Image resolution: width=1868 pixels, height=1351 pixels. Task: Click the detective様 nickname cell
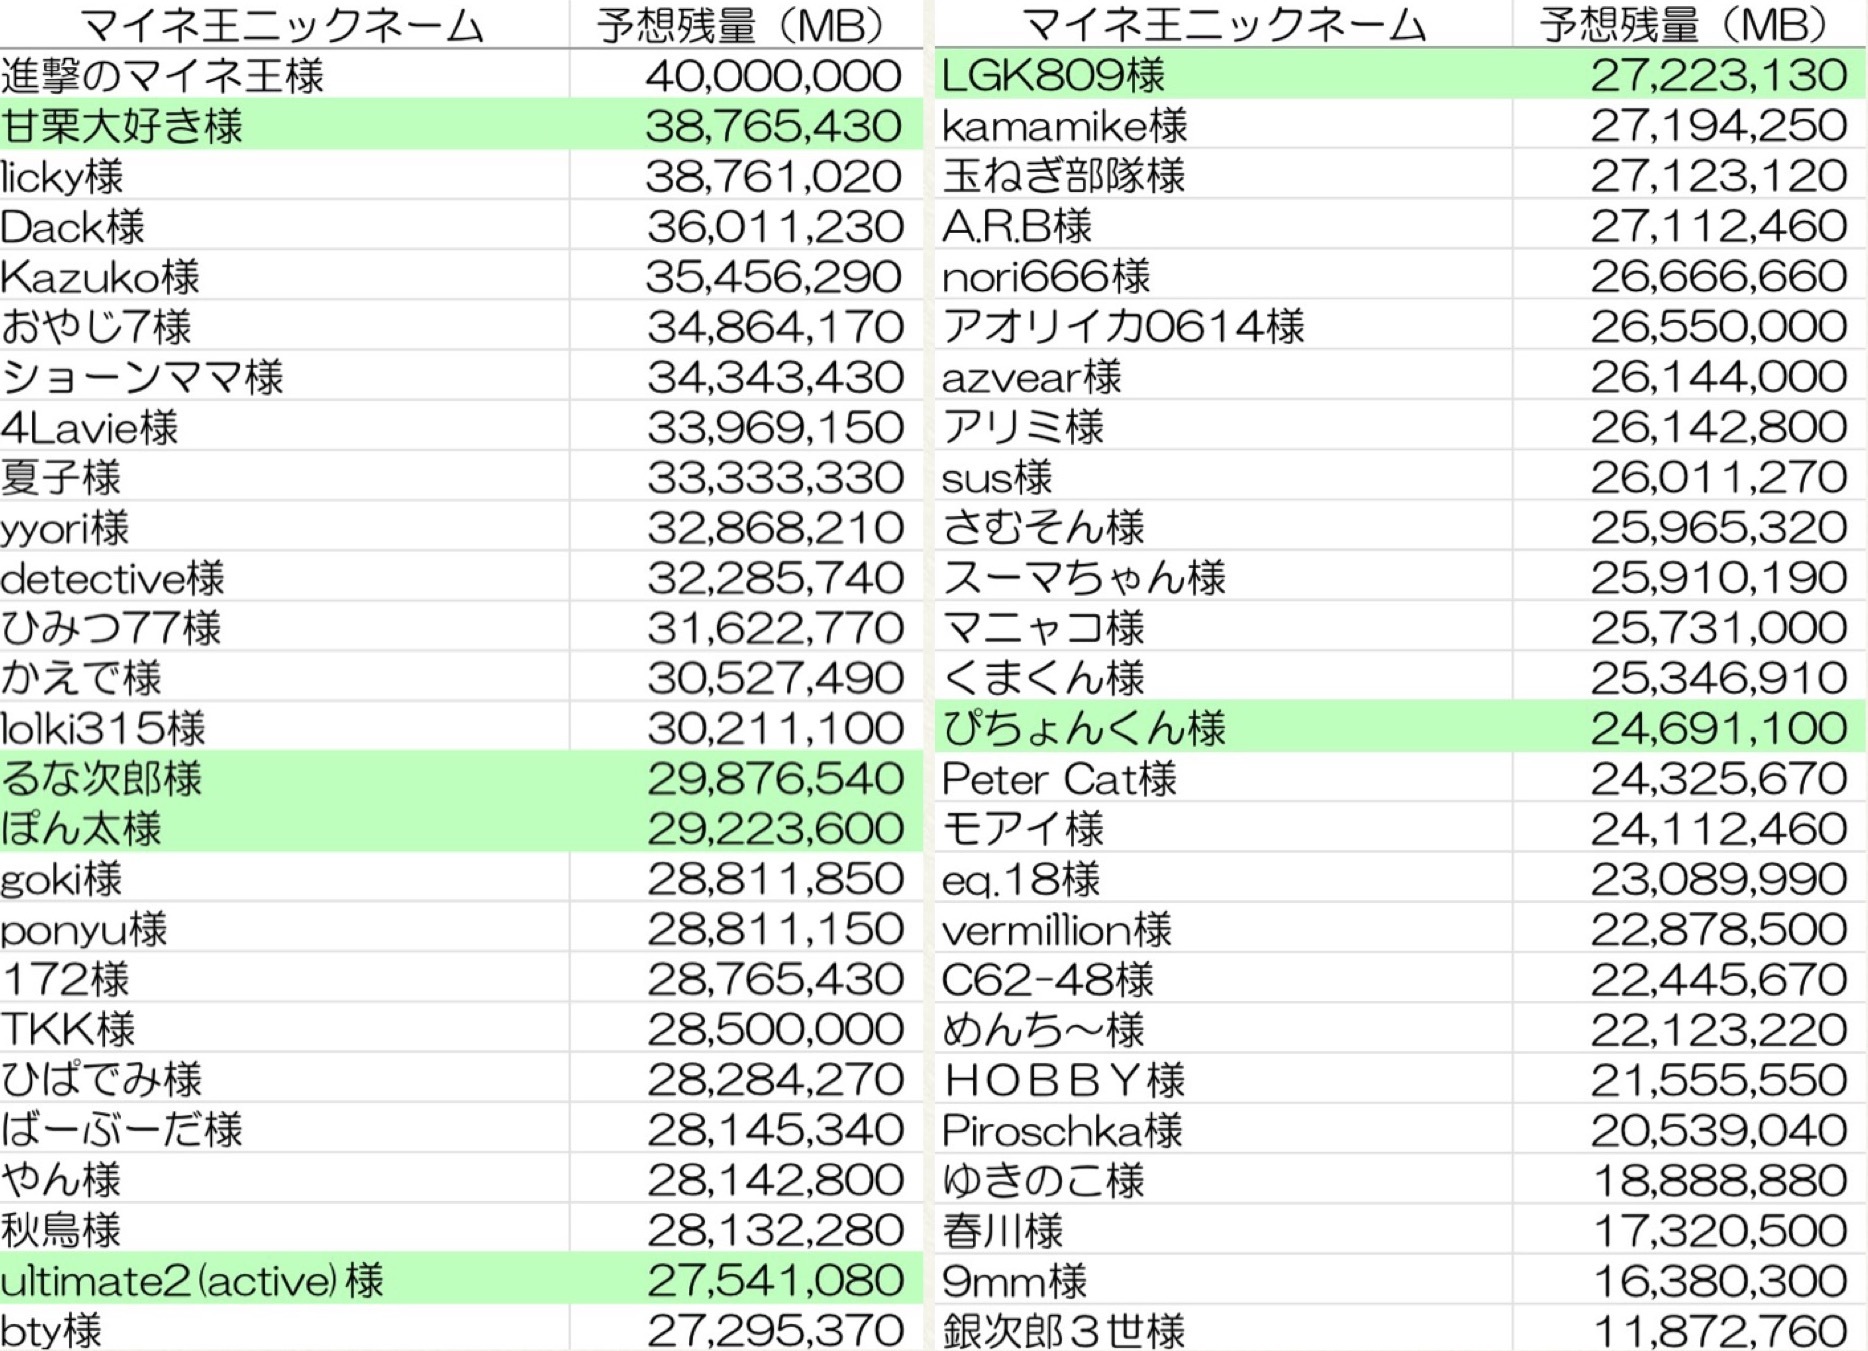pos(113,578)
